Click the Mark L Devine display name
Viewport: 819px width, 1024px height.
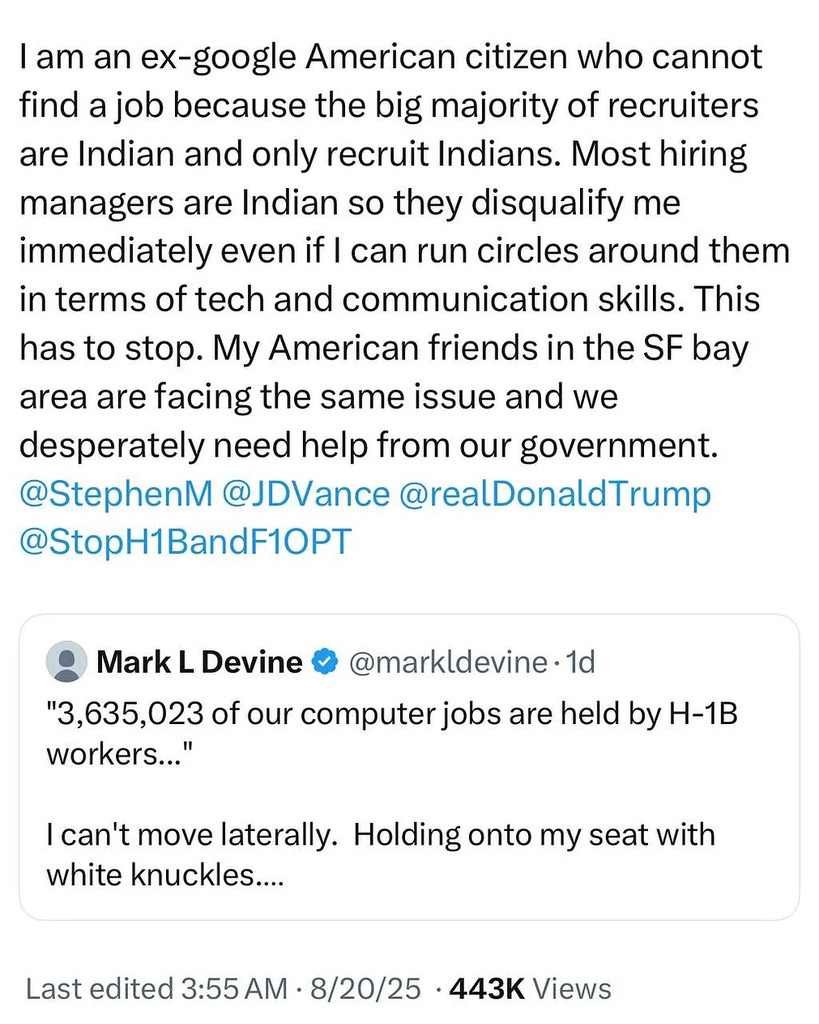pos(199,662)
